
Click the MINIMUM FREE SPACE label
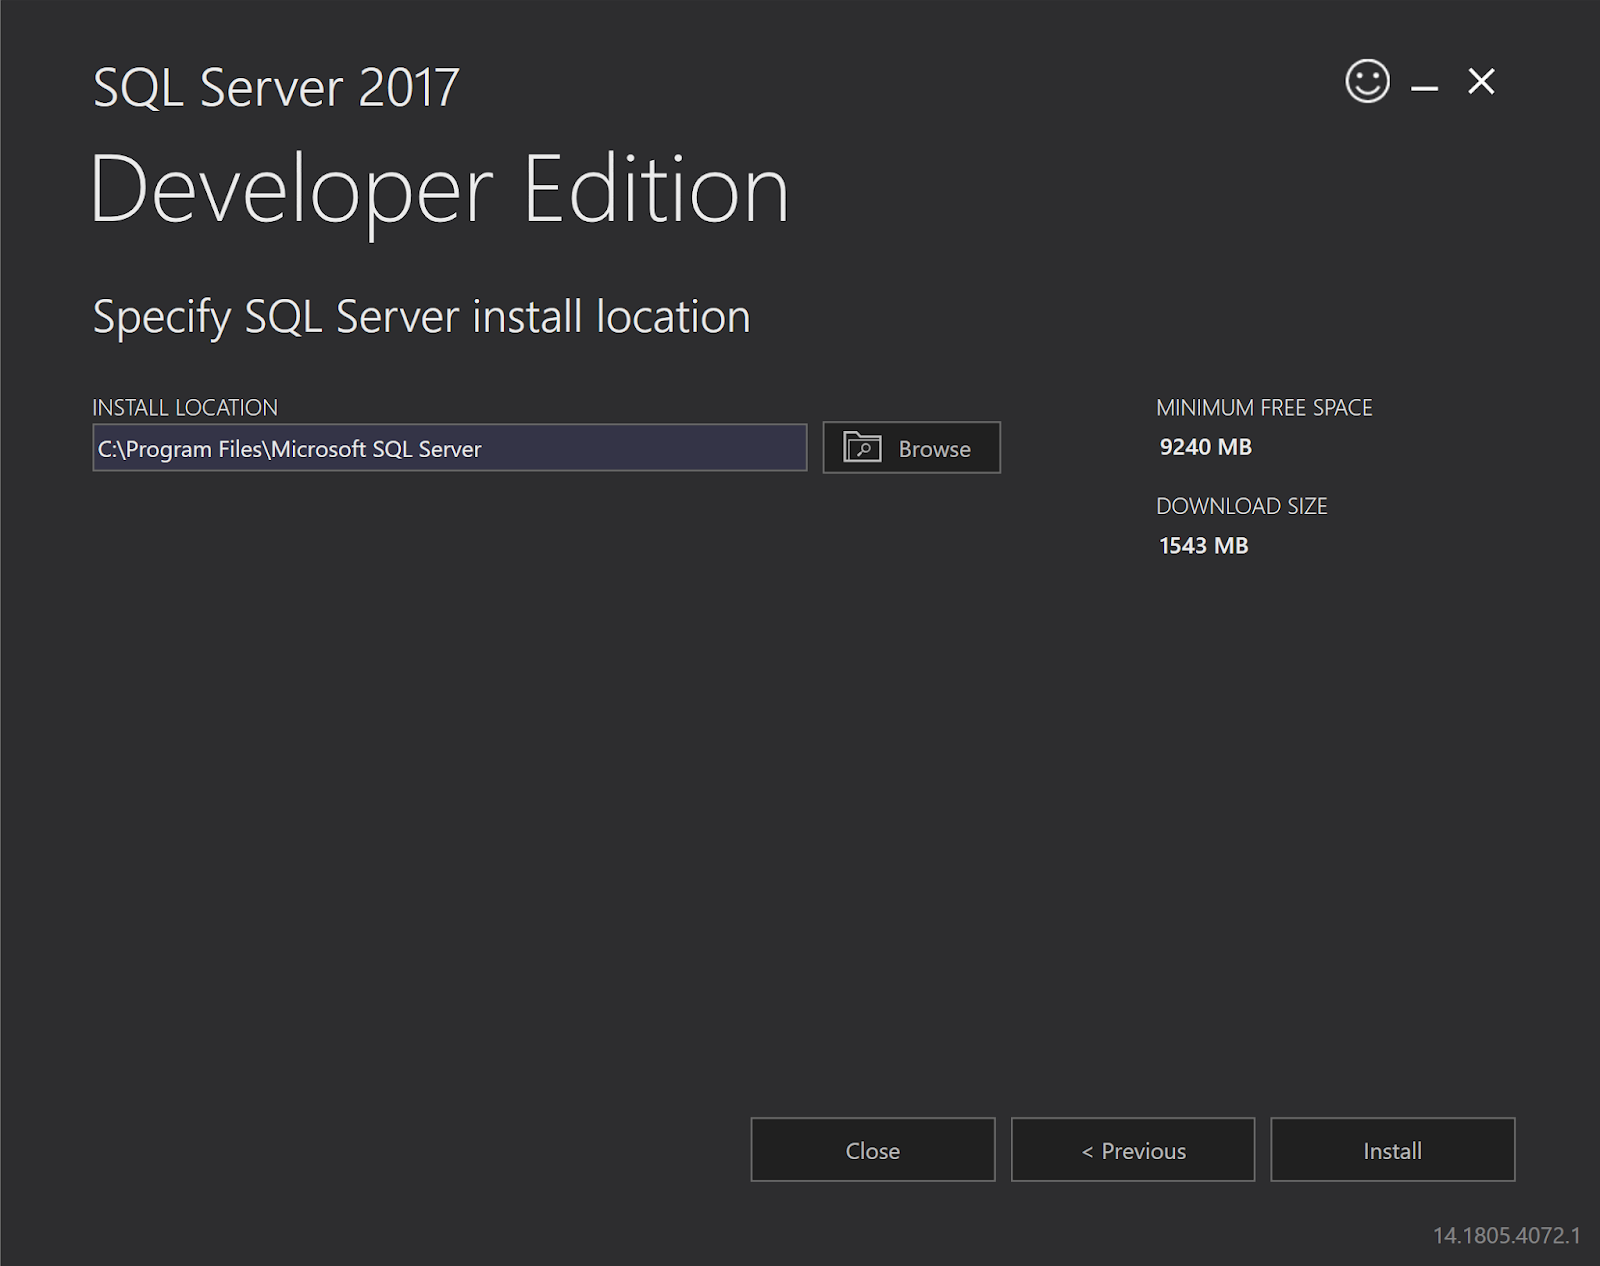pos(1264,407)
